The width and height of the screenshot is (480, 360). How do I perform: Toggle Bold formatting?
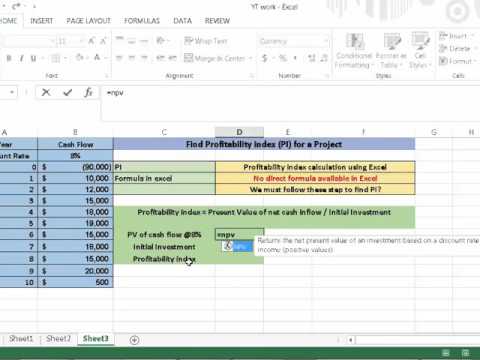tap(9, 59)
